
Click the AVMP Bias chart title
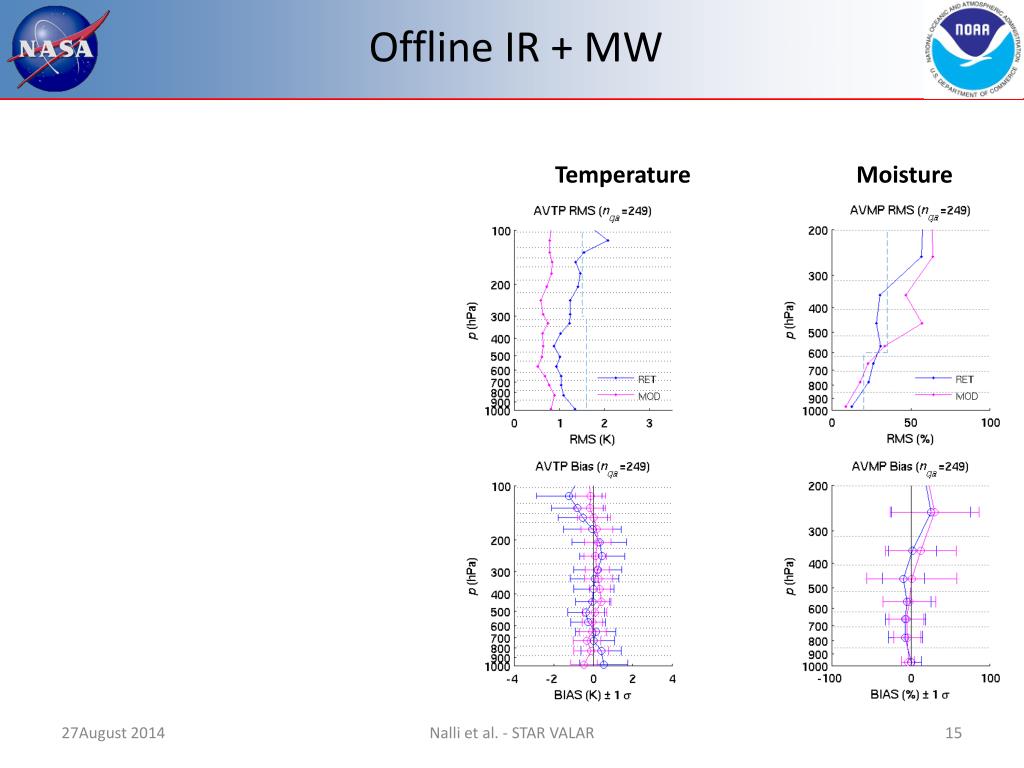pyautogui.click(x=910, y=467)
